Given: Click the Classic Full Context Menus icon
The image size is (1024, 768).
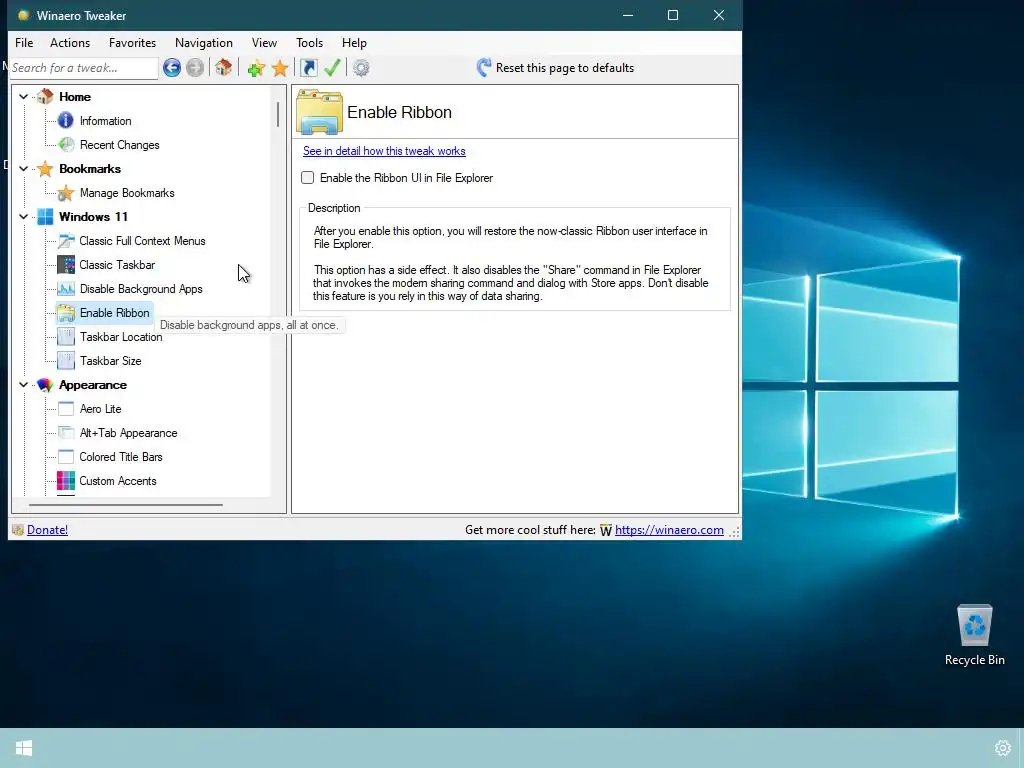Looking at the screenshot, I should (66, 240).
